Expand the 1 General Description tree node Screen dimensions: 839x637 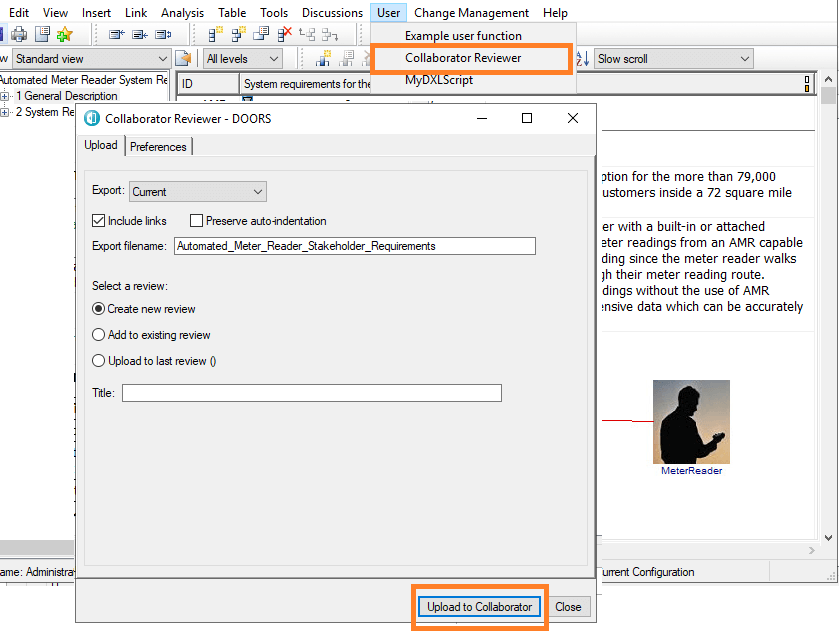pos(5,96)
